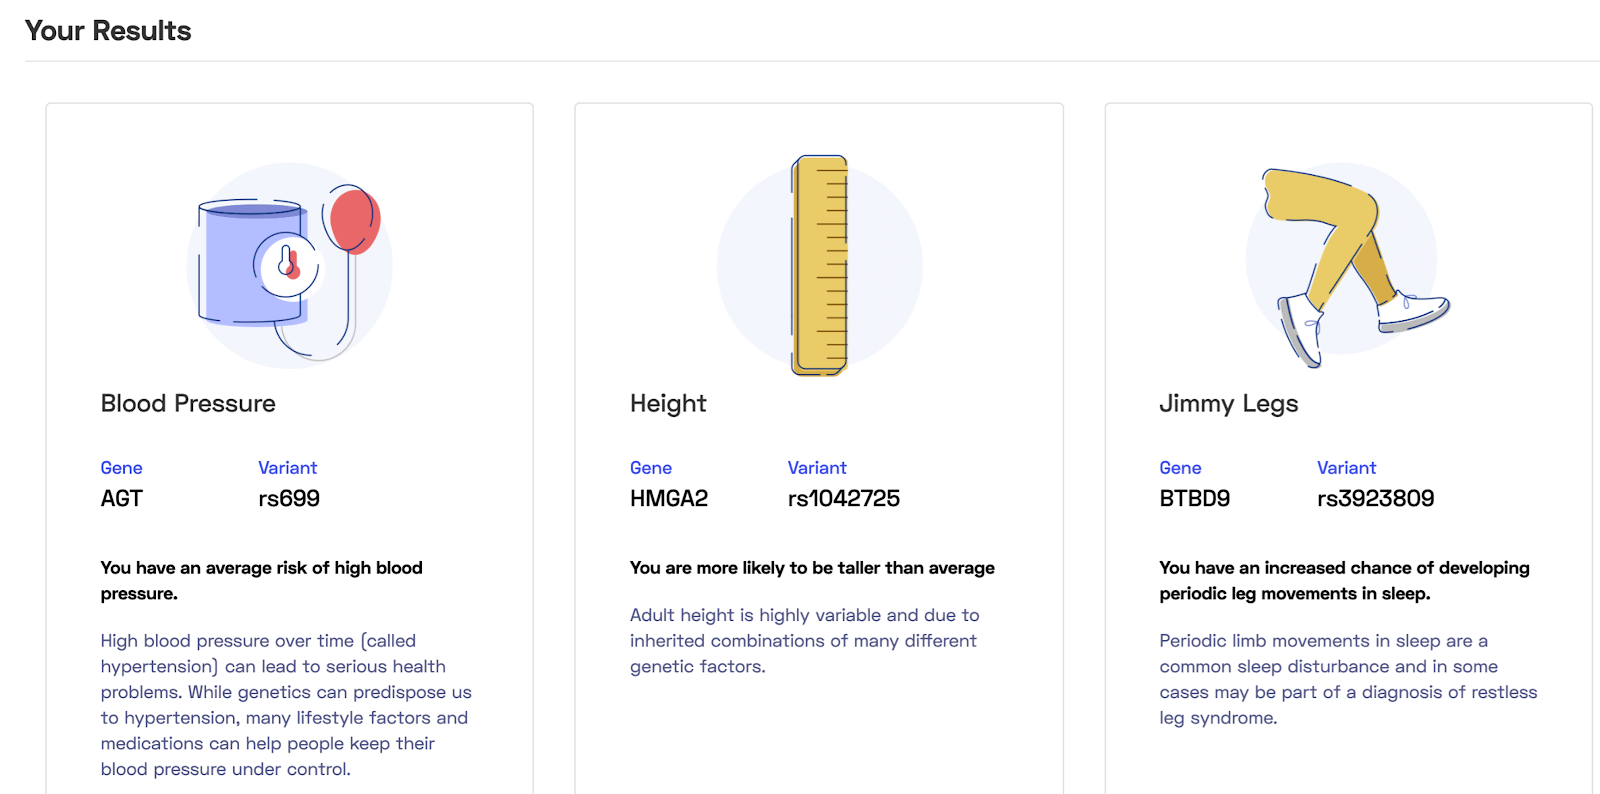The image size is (1600, 794).
Task: Select the rs1042725 variant ID
Action: click(x=844, y=498)
